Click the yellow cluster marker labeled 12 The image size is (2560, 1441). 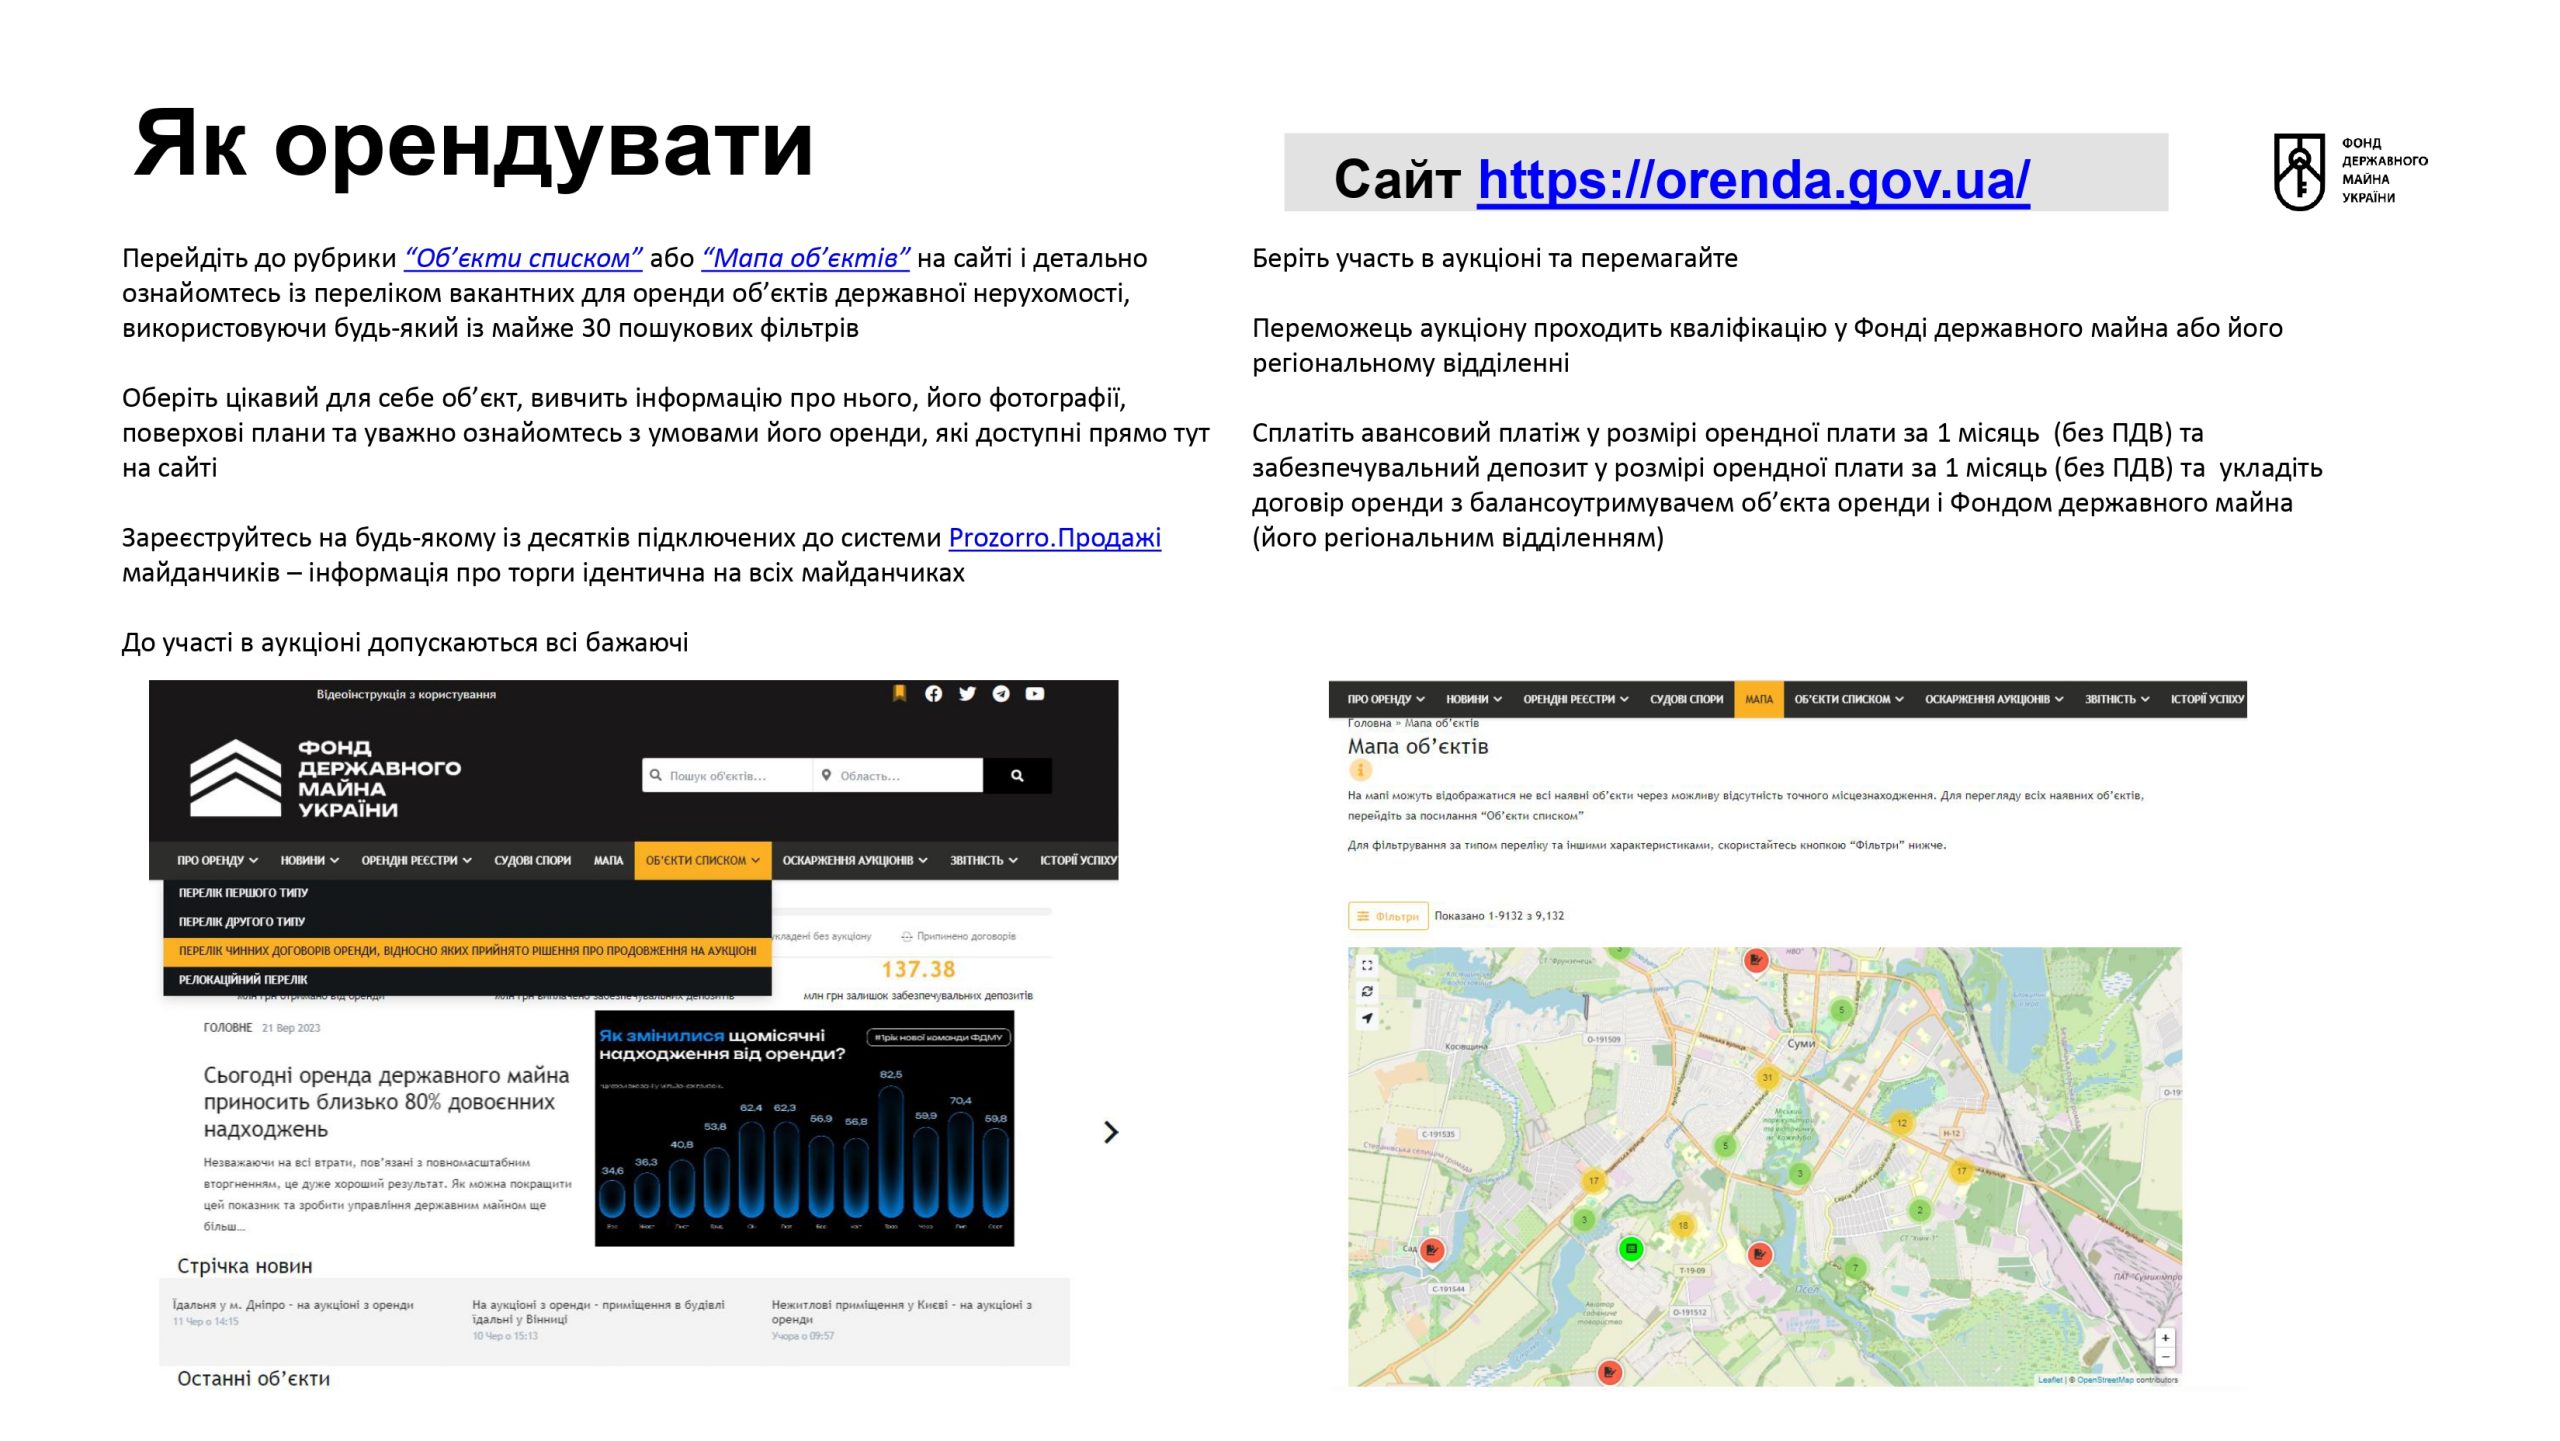point(1901,1123)
